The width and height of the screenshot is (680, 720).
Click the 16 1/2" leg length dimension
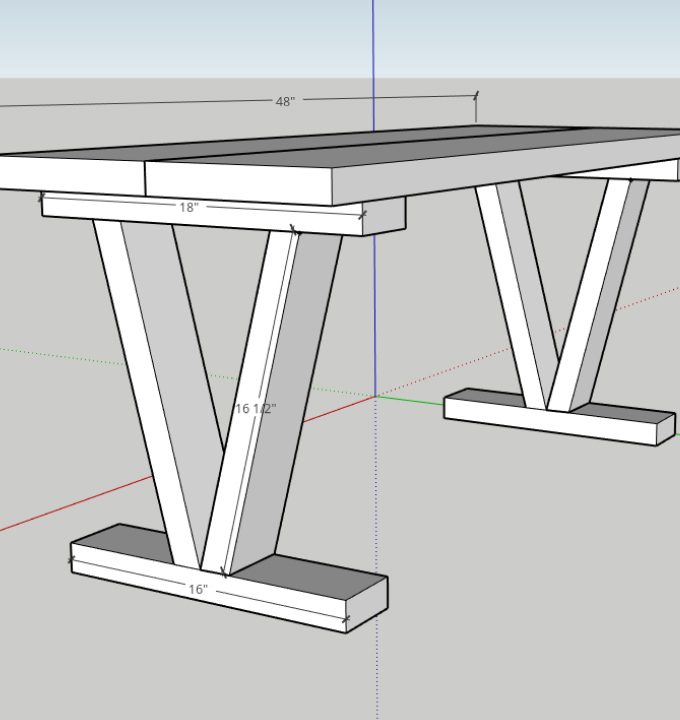(255, 409)
